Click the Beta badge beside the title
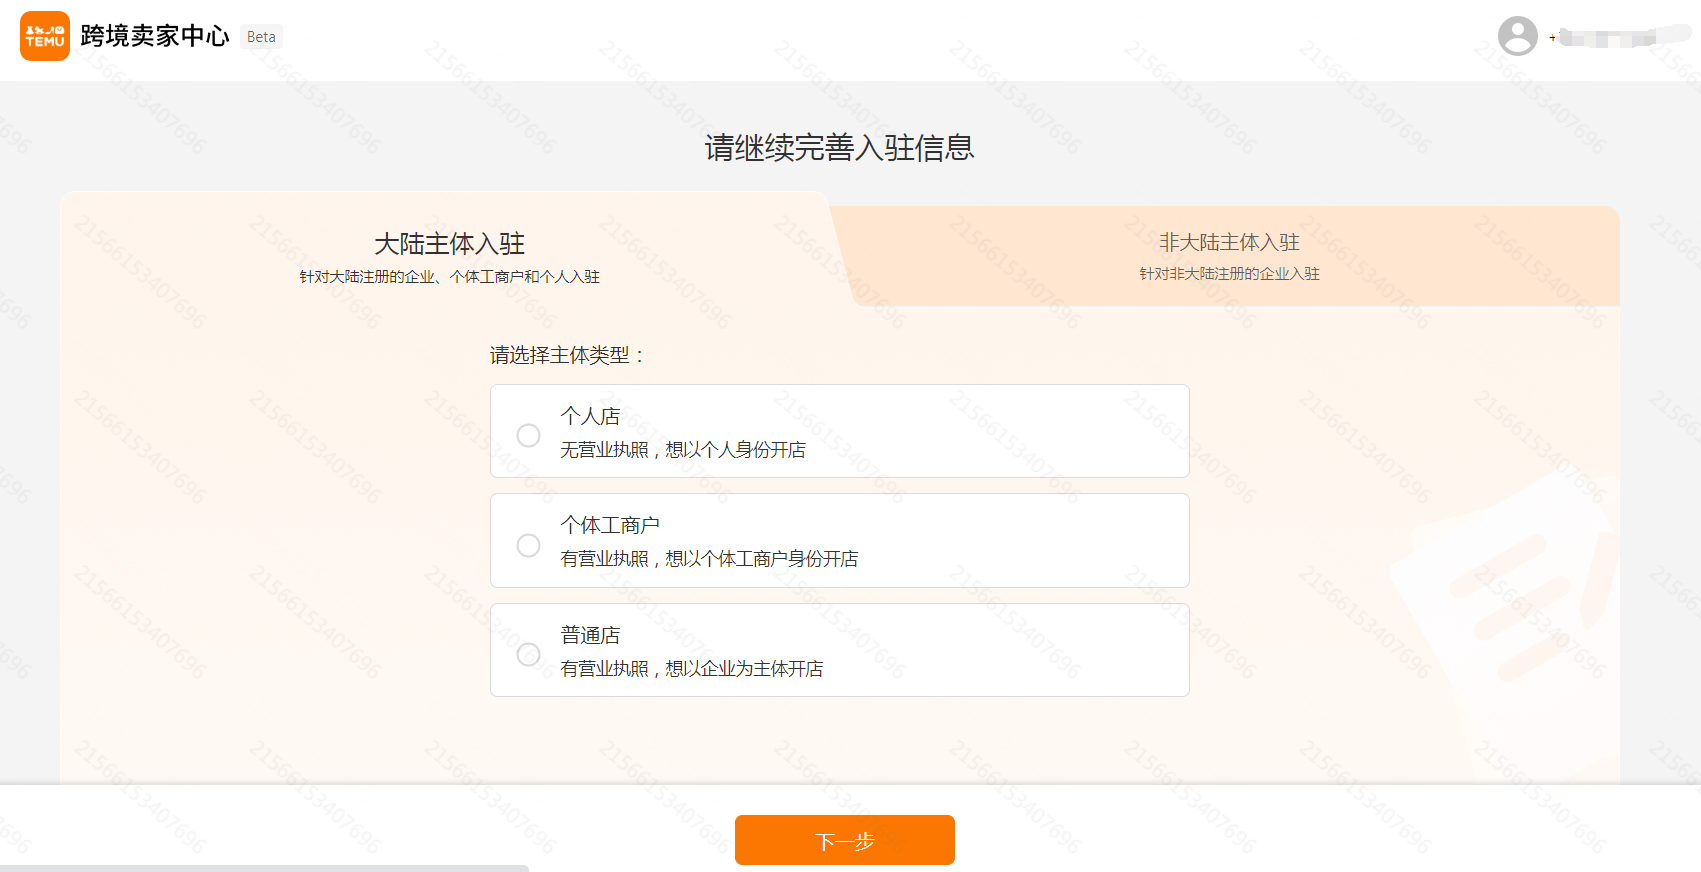 pos(261,37)
